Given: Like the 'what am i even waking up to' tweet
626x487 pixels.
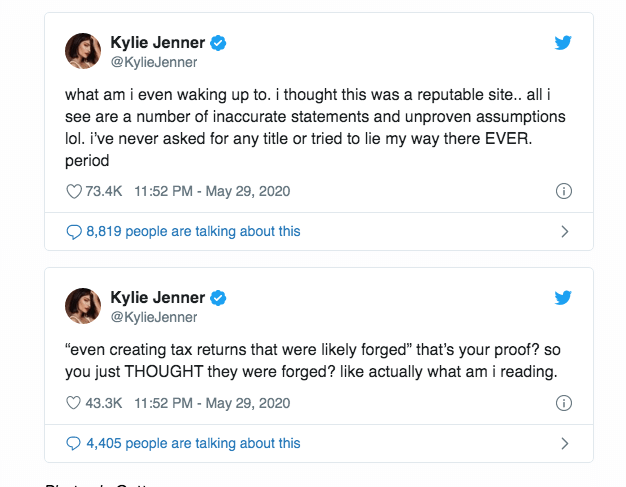Looking at the screenshot, I should (x=73, y=191).
